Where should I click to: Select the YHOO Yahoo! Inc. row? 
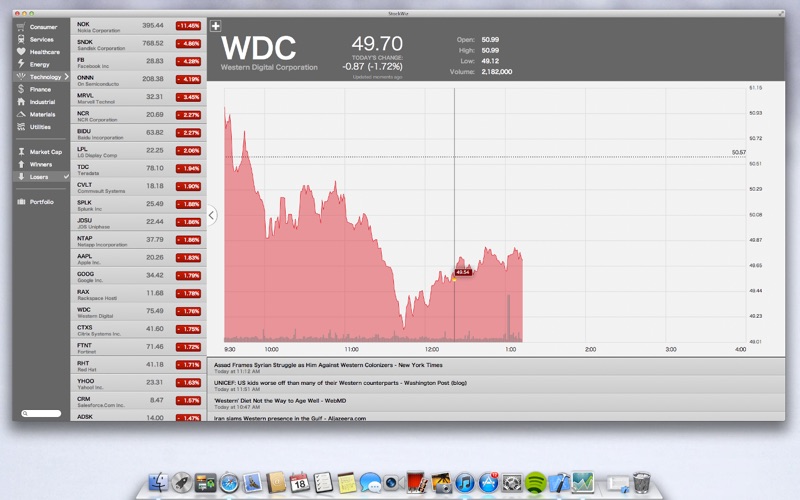click(138, 383)
